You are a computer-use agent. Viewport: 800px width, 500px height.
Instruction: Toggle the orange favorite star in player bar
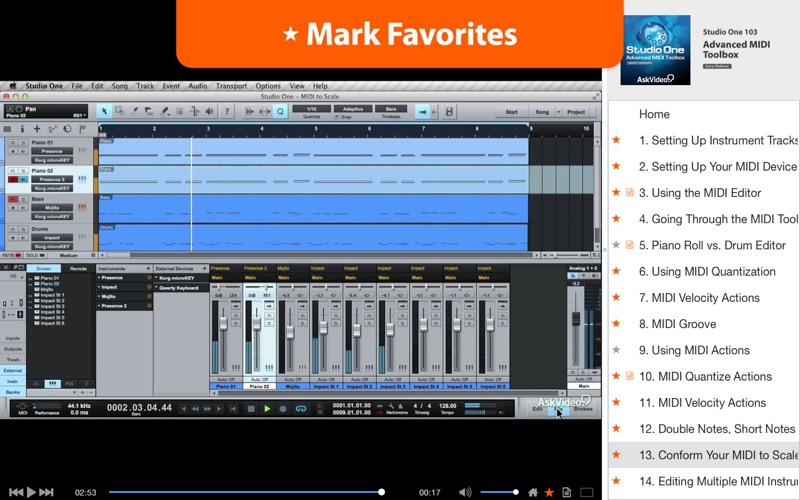(x=549, y=492)
